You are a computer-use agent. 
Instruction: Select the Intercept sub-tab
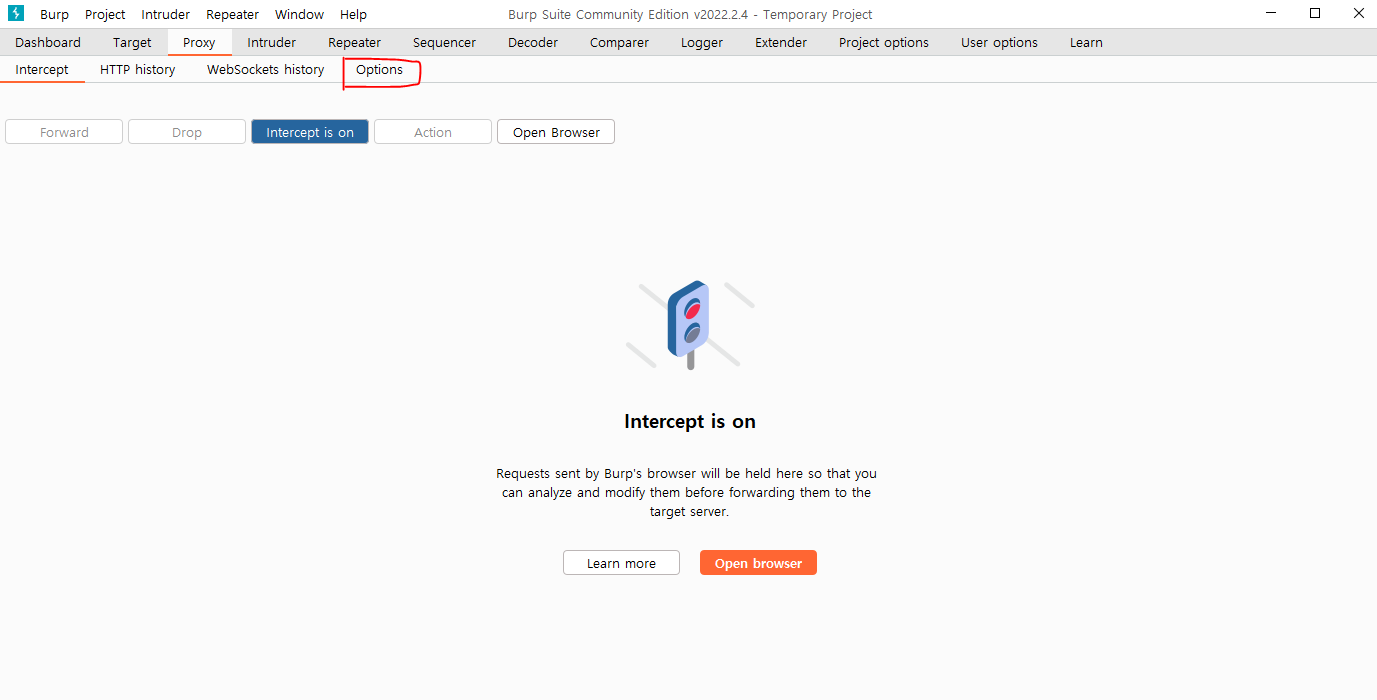tap(42, 69)
